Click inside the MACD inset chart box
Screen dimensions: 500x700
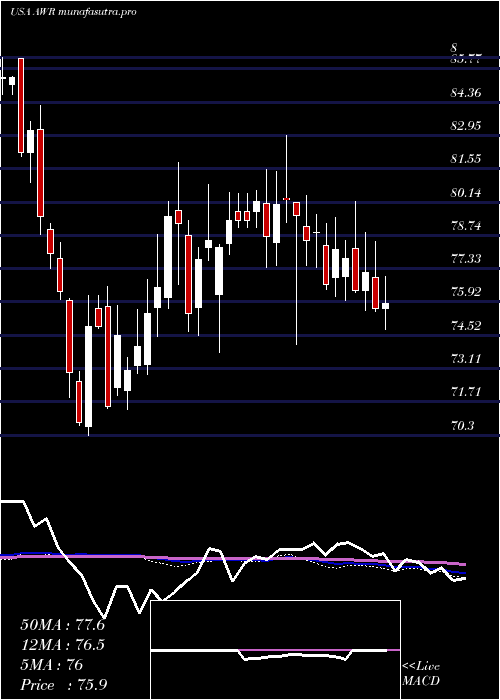(x=275, y=650)
